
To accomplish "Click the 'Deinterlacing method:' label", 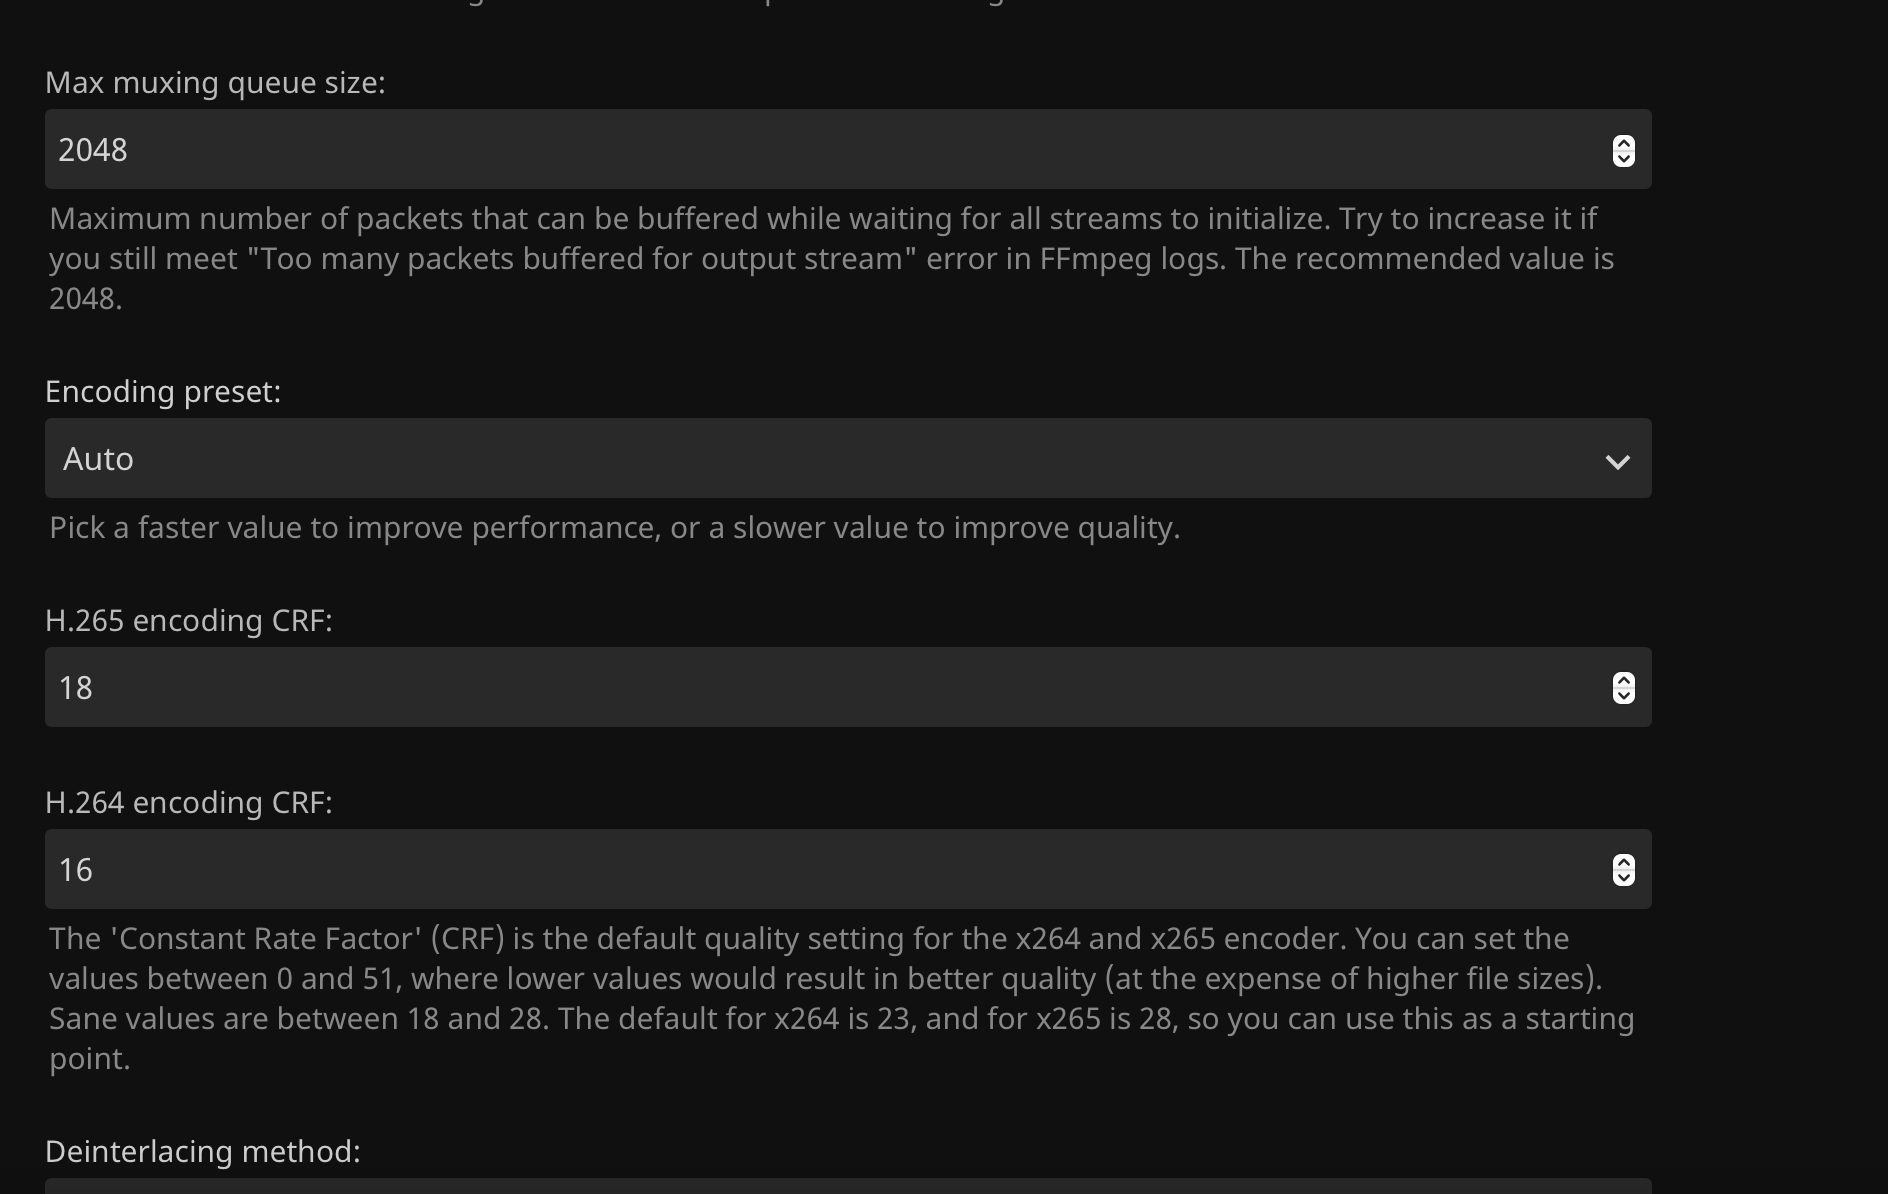I will [203, 1151].
